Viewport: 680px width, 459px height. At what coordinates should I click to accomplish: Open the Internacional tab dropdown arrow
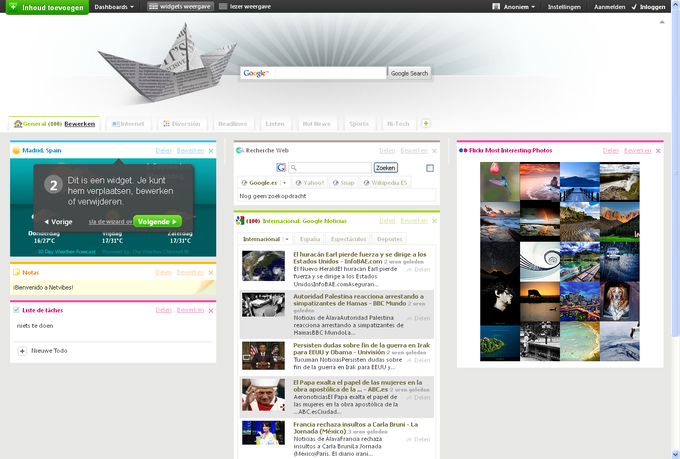click(286, 239)
